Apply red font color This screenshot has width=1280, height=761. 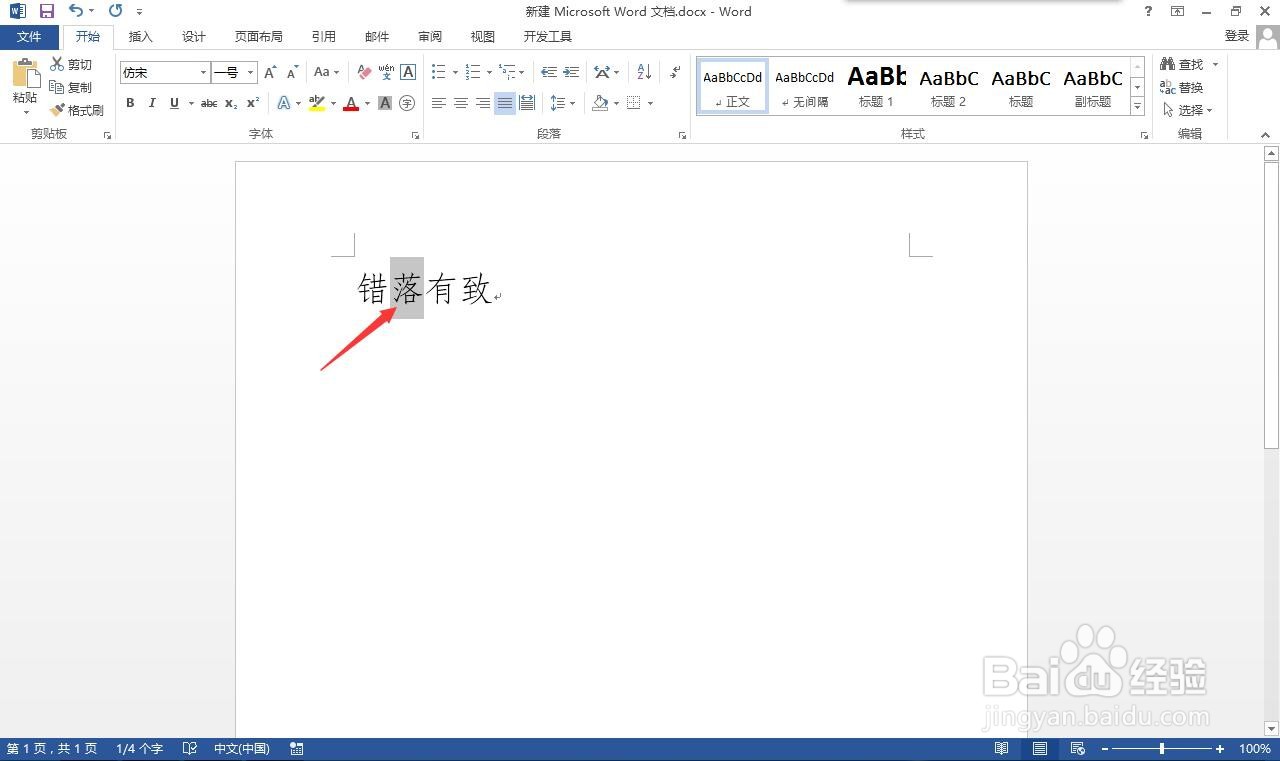(x=351, y=103)
